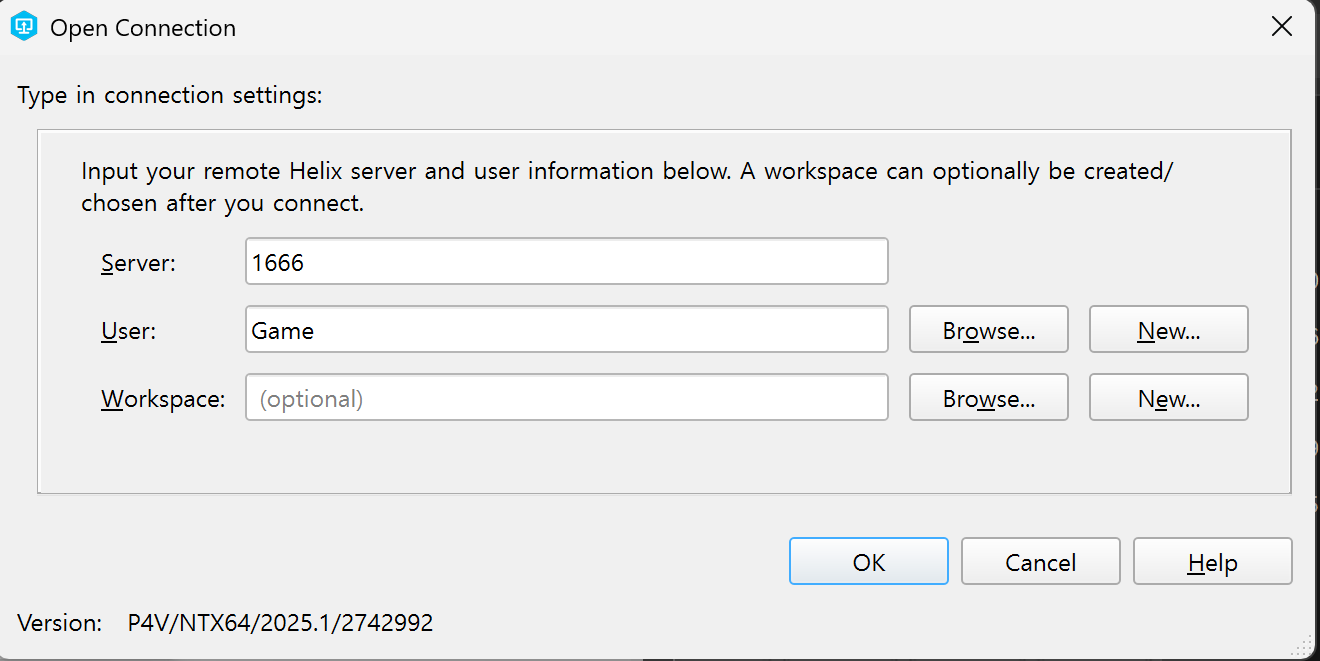Click the Workspace label

point(163,399)
